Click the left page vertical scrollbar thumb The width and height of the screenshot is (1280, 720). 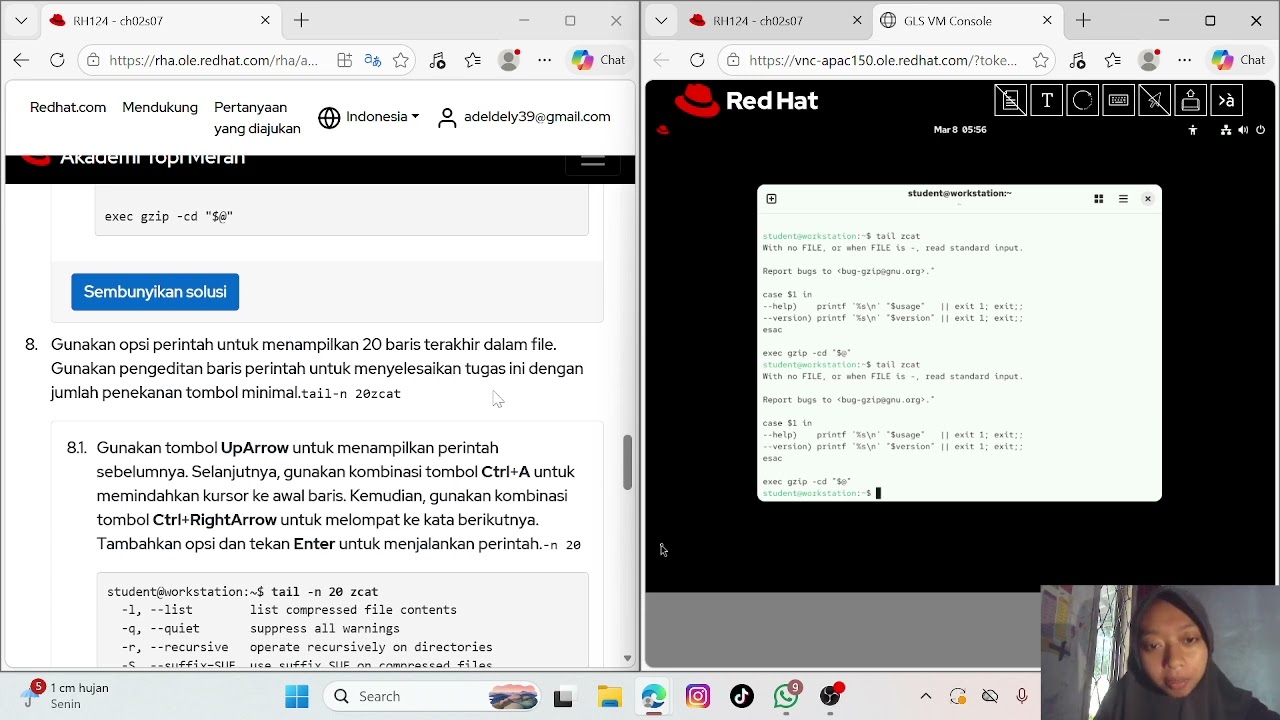[627, 462]
